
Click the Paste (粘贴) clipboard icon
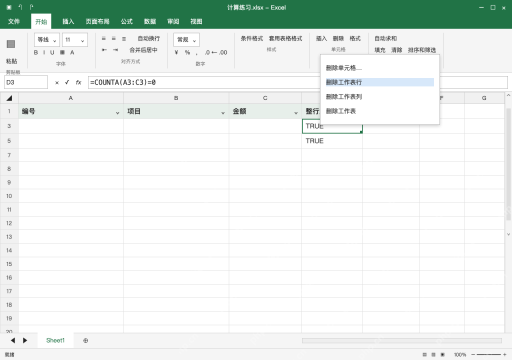tap(11, 44)
